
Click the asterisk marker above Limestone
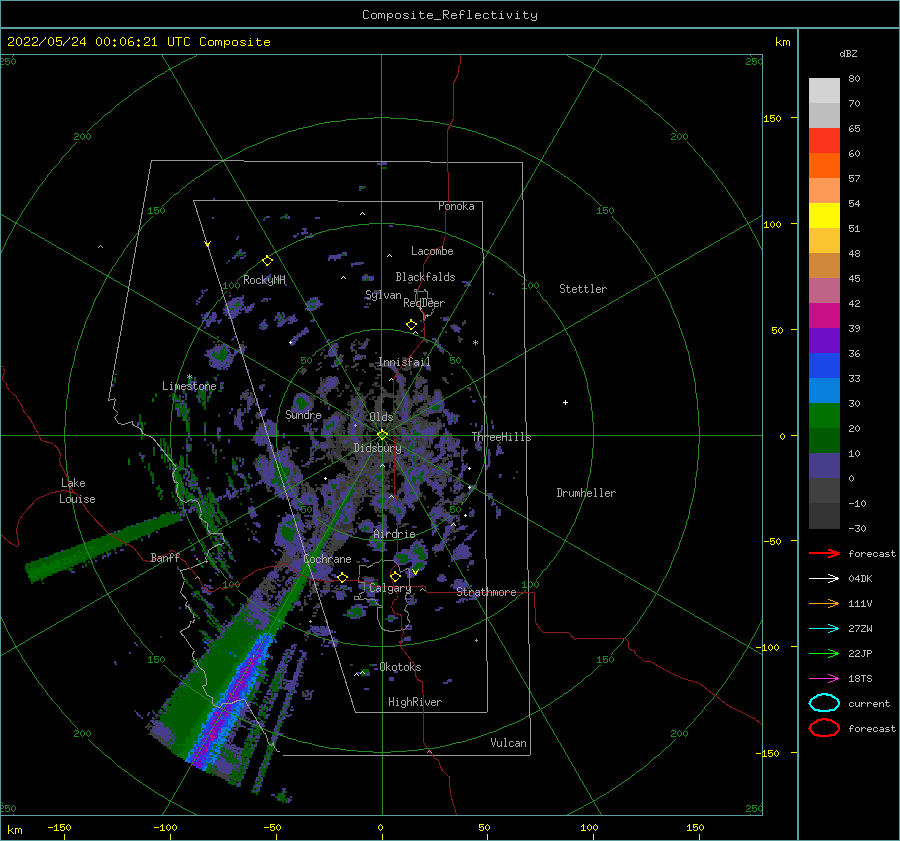189,378
